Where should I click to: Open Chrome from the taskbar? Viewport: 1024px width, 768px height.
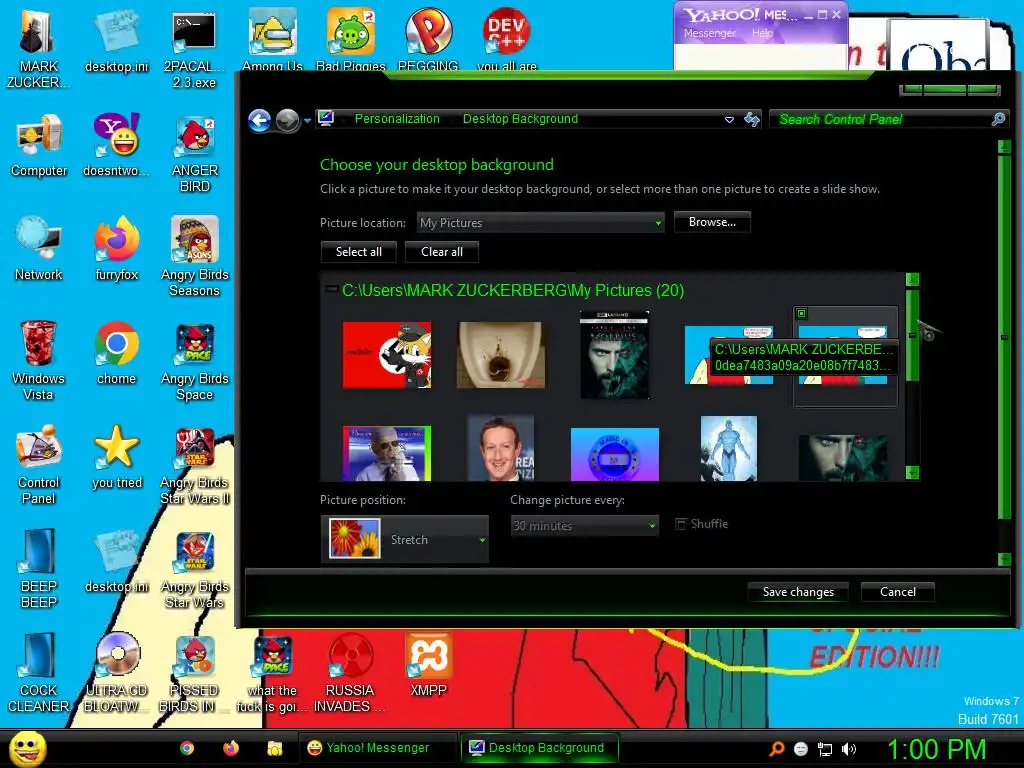[187, 748]
